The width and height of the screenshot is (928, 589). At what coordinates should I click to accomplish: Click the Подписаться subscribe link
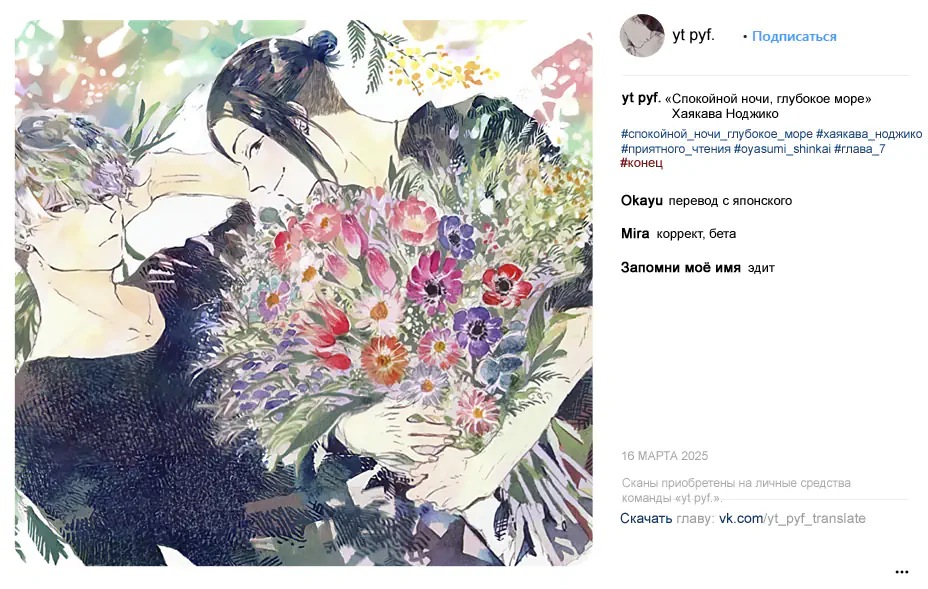coord(794,36)
